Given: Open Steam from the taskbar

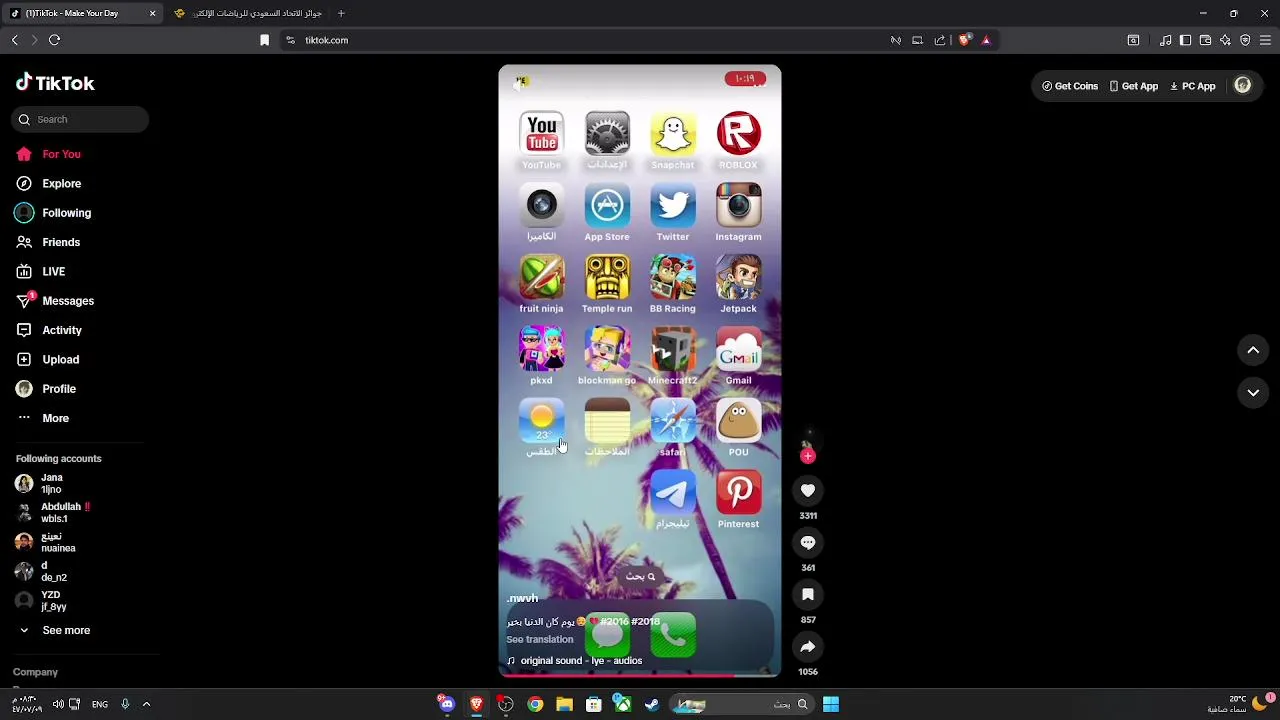Looking at the screenshot, I should [x=652, y=704].
